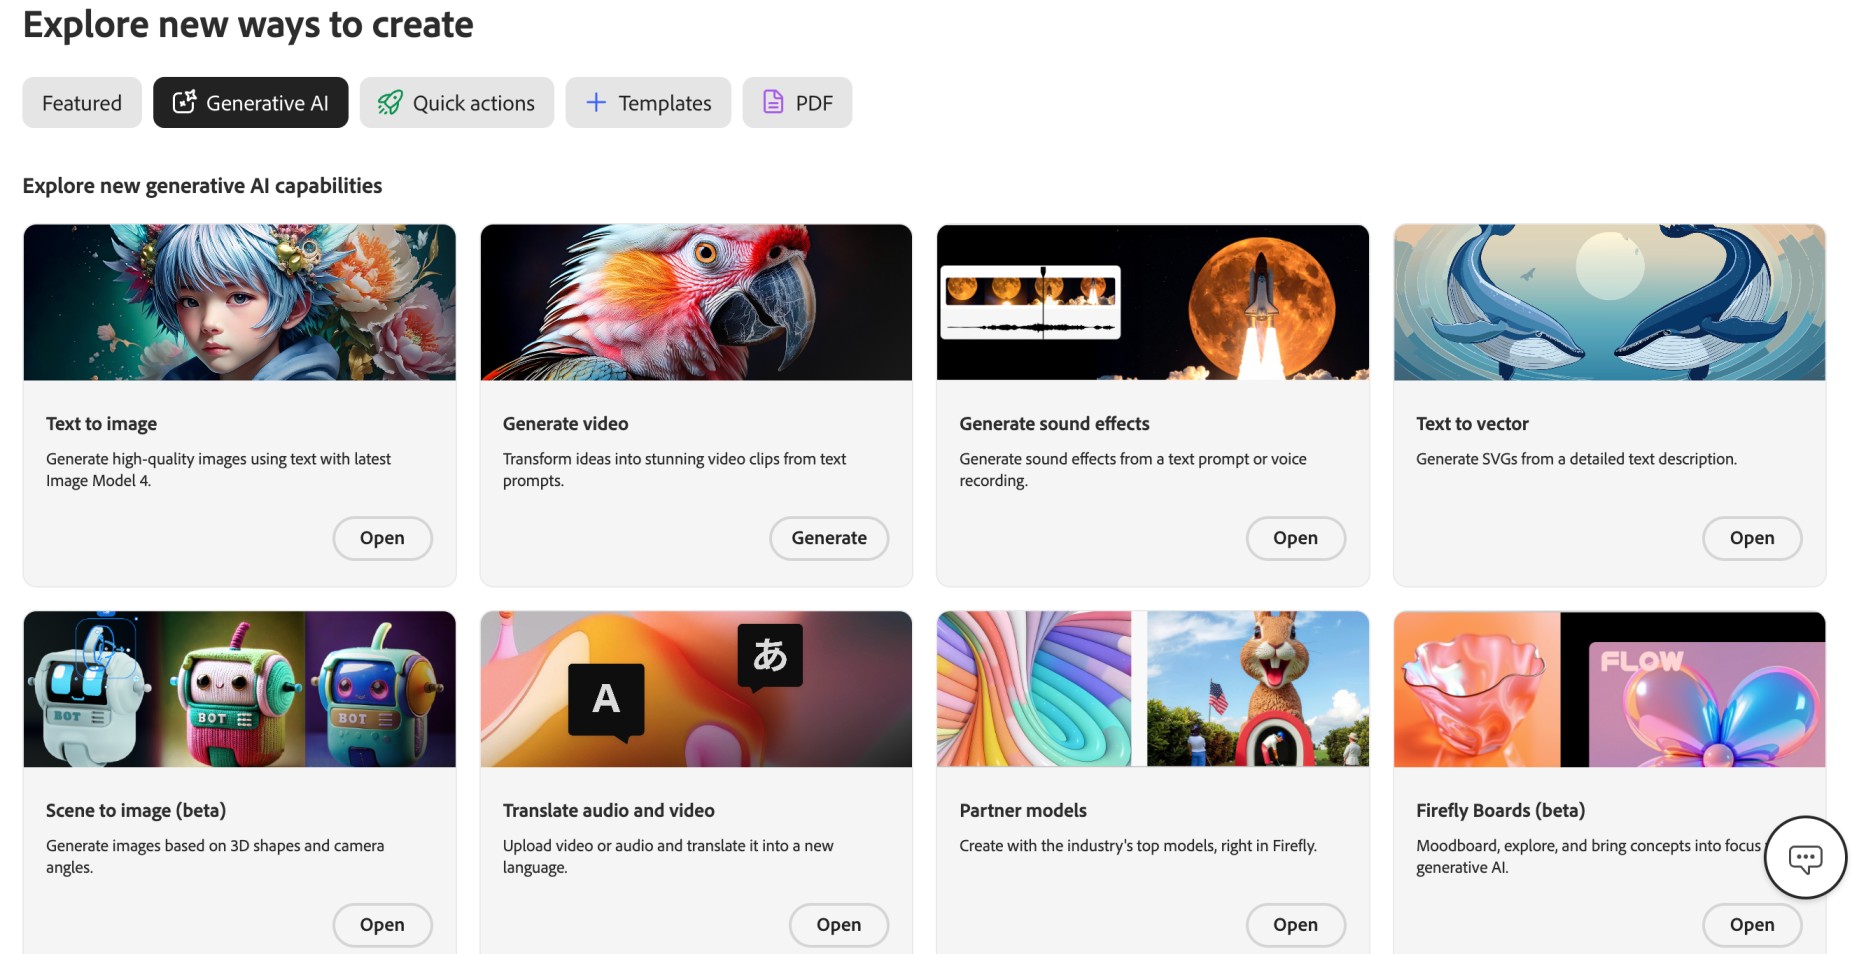This screenshot has height=954, width=1852.
Task: Click Generate on the Generate video card
Action: [x=828, y=538]
